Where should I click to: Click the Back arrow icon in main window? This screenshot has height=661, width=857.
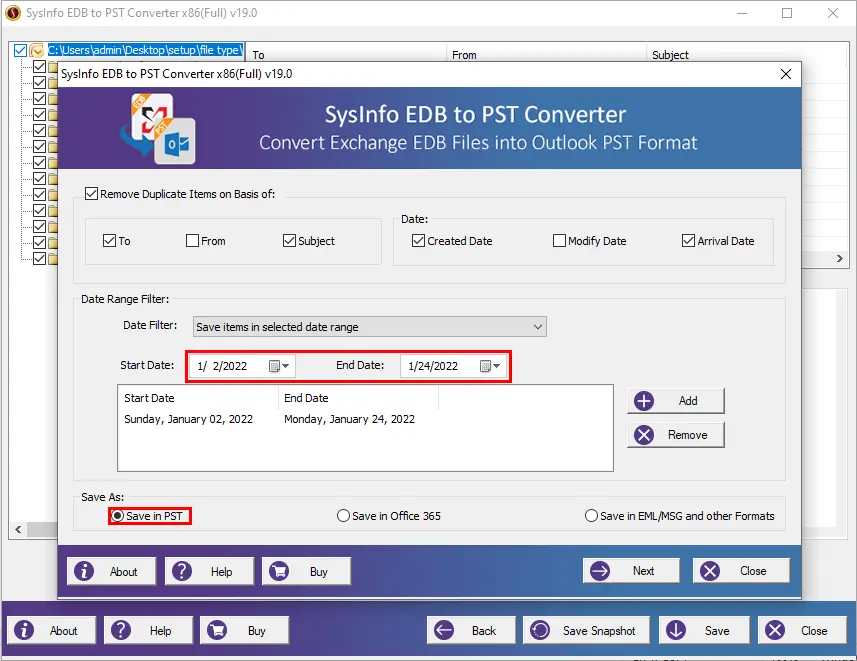(x=444, y=630)
